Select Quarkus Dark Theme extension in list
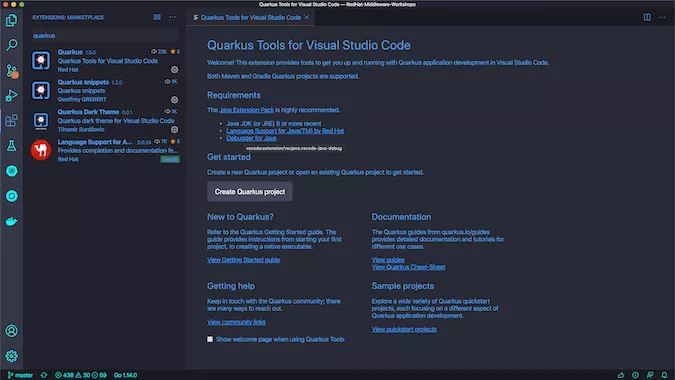Viewport: 675px width, 380px height. click(105, 120)
